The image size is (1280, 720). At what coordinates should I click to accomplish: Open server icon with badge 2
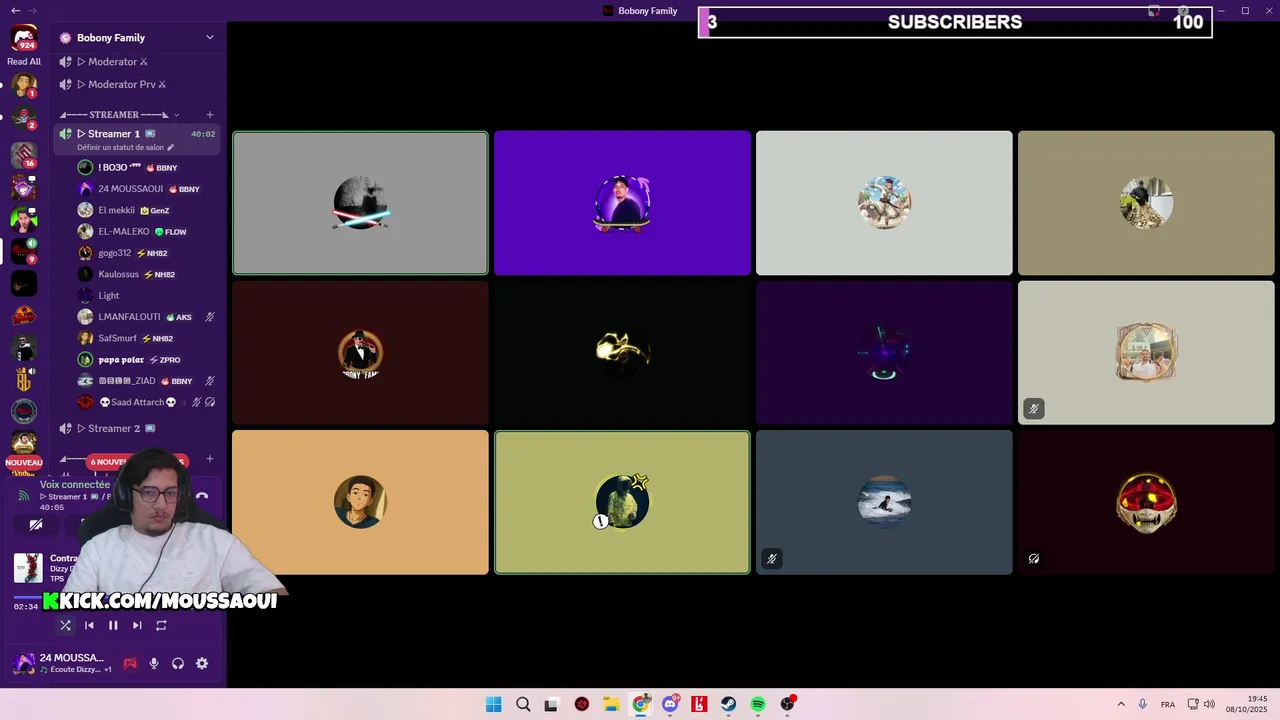tap(24, 118)
